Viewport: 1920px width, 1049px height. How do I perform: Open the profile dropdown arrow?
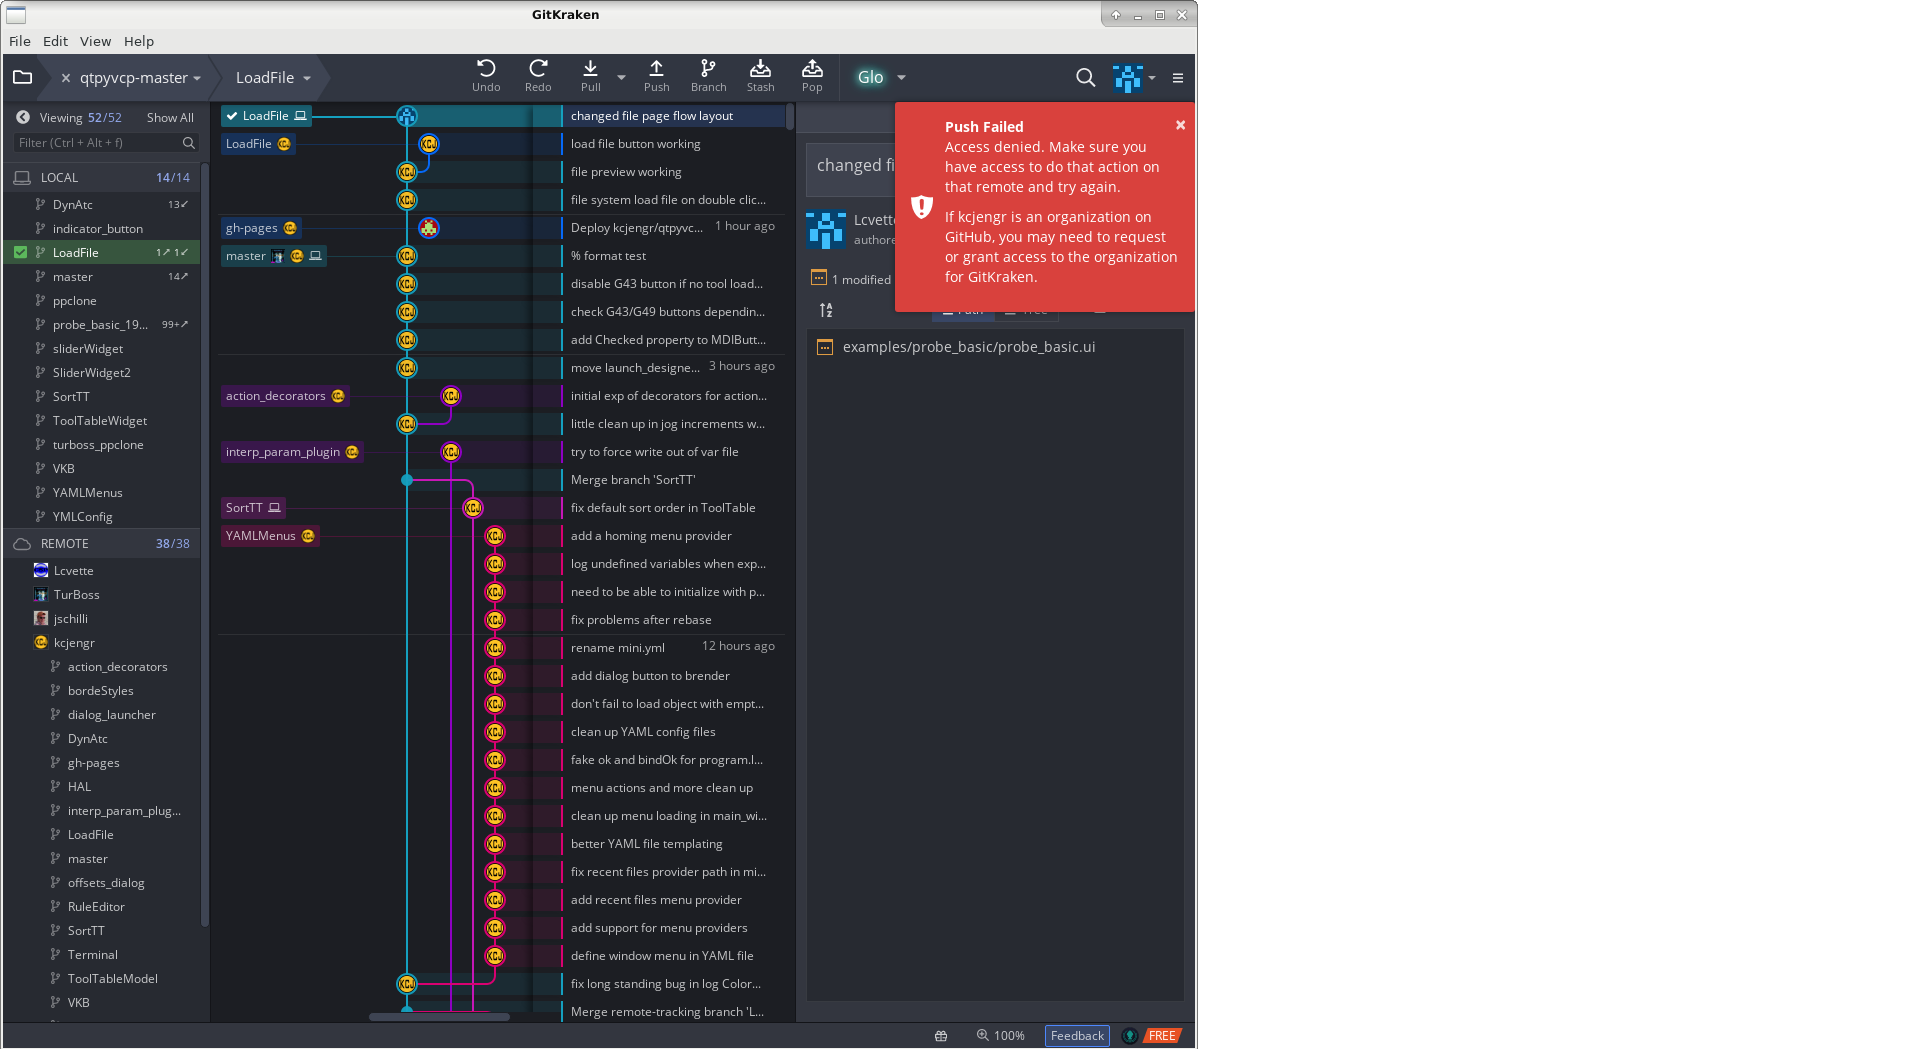point(1152,78)
